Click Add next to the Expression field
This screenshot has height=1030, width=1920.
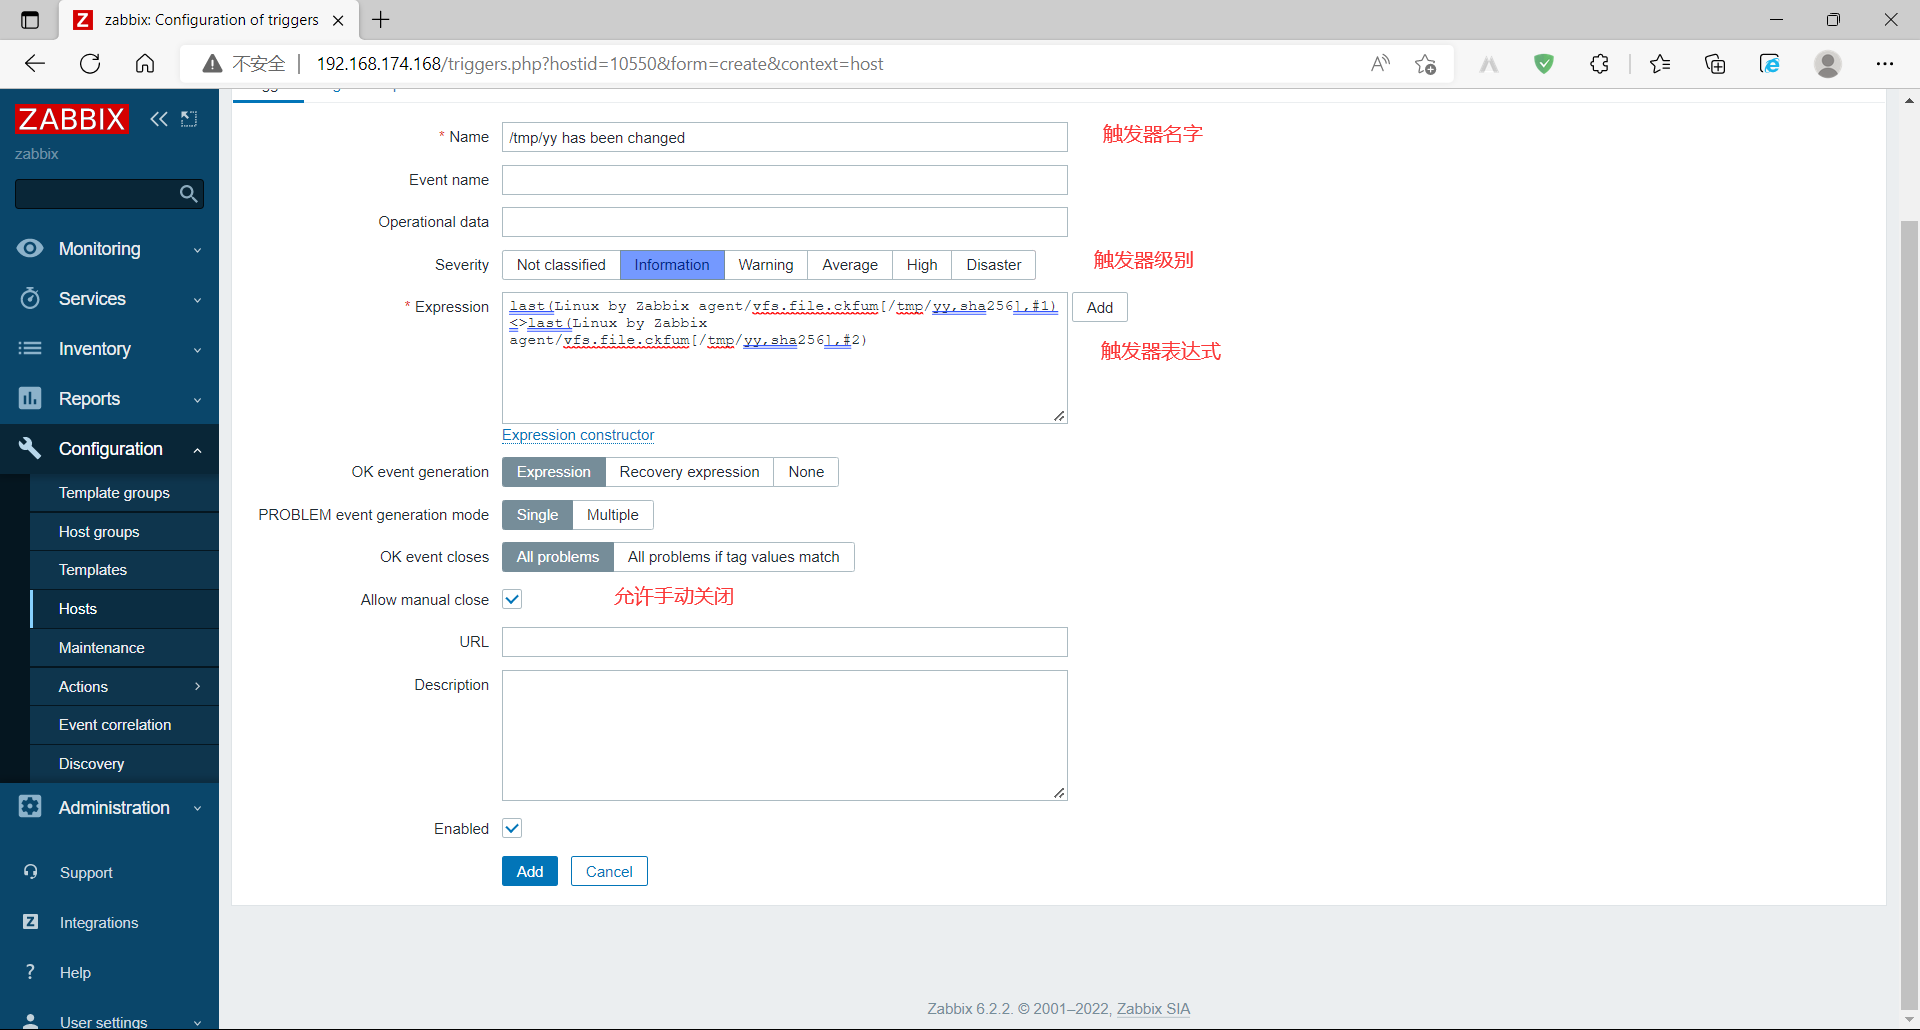coord(1100,308)
